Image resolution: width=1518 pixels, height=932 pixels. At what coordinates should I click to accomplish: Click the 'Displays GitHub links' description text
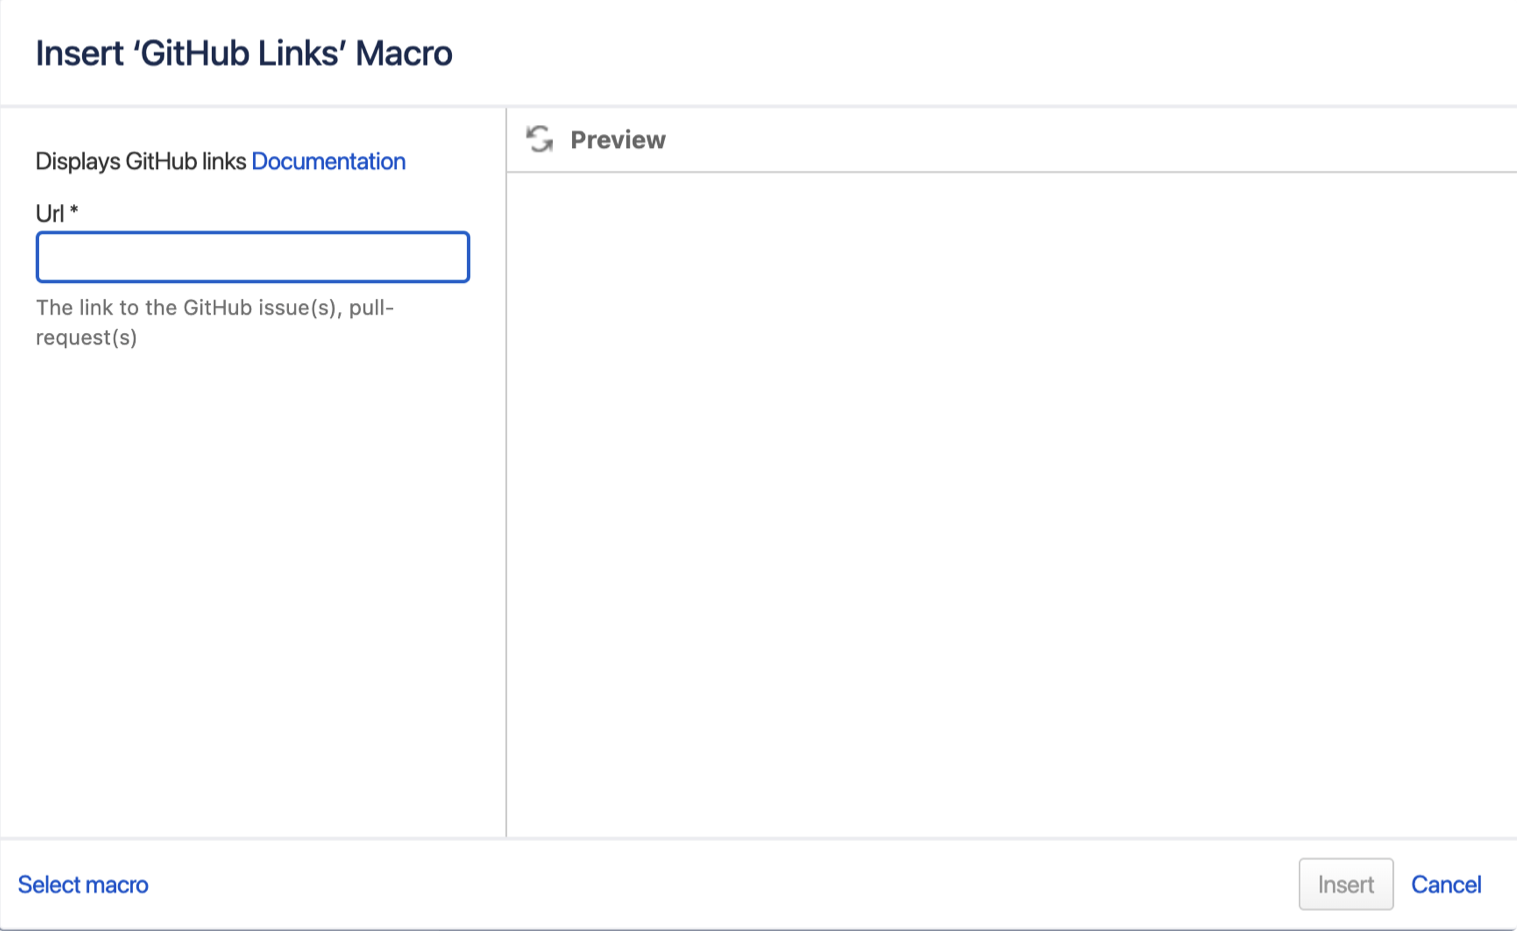click(x=140, y=161)
